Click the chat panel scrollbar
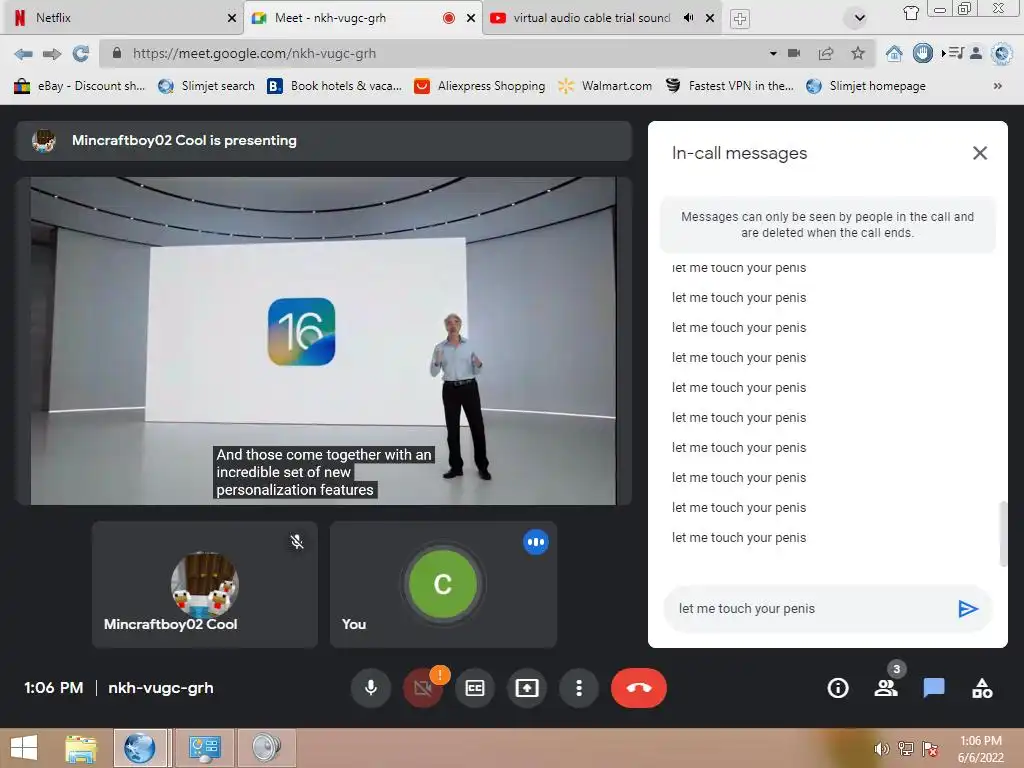Viewport: 1024px width, 768px height. [x=1003, y=534]
